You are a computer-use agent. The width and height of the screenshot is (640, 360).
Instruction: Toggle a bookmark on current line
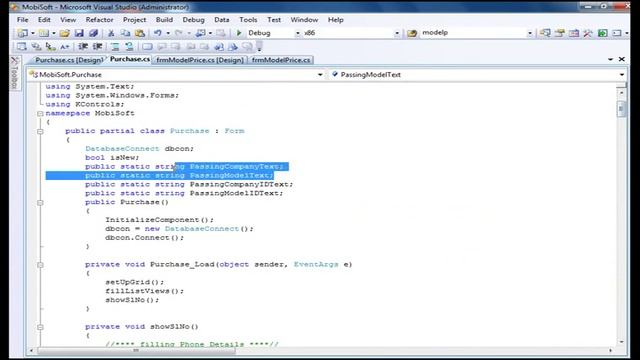click(x=147, y=47)
